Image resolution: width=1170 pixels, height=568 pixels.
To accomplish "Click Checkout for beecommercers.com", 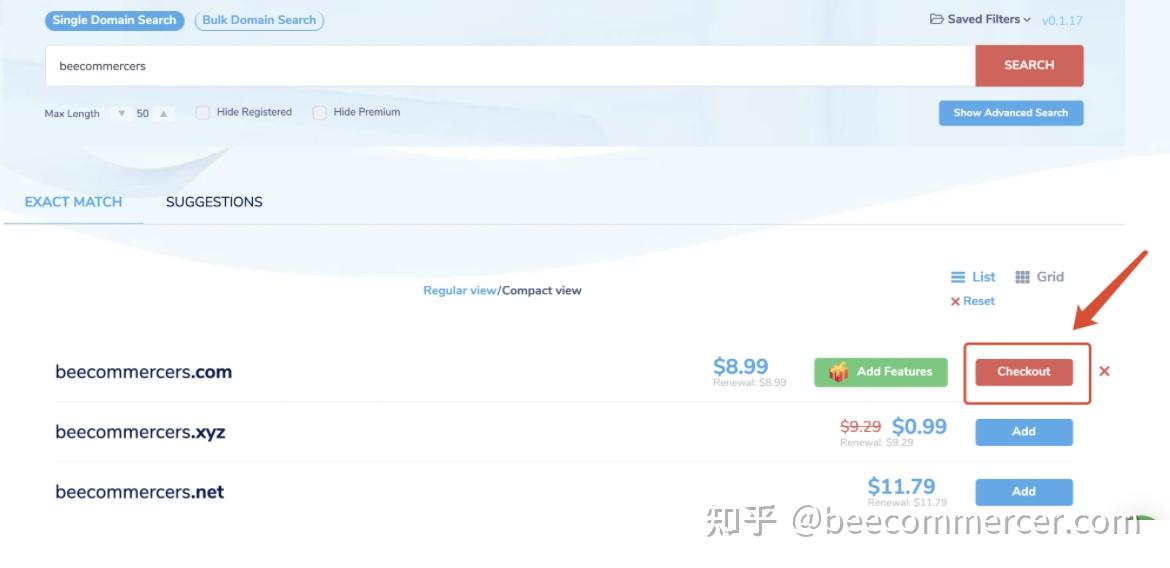I will (1024, 372).
